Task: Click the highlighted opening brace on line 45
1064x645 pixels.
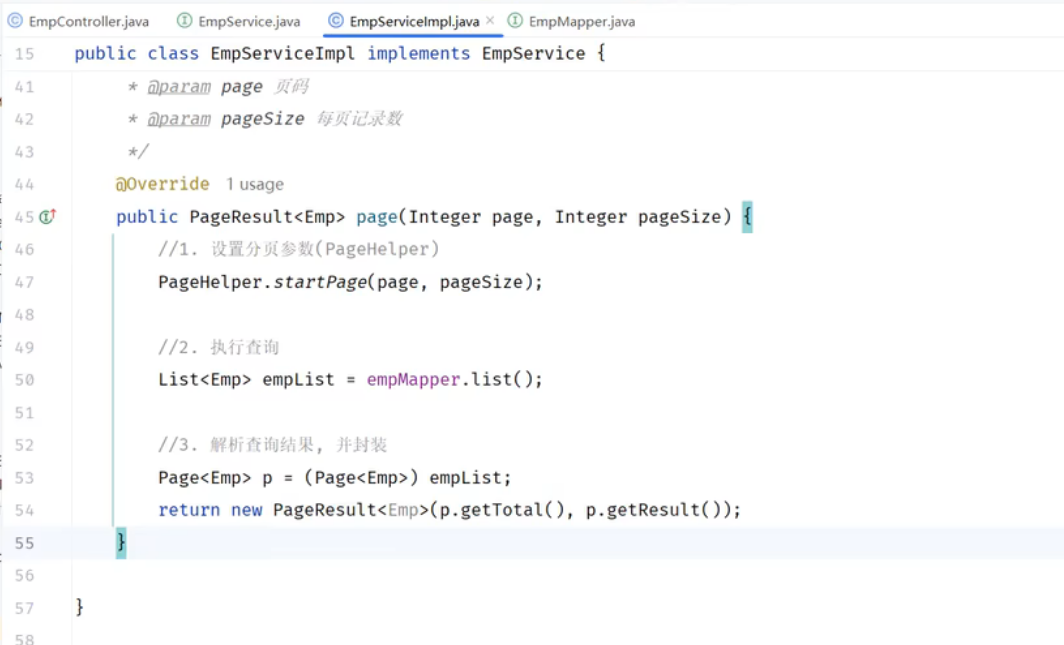Action: [747, 217]
